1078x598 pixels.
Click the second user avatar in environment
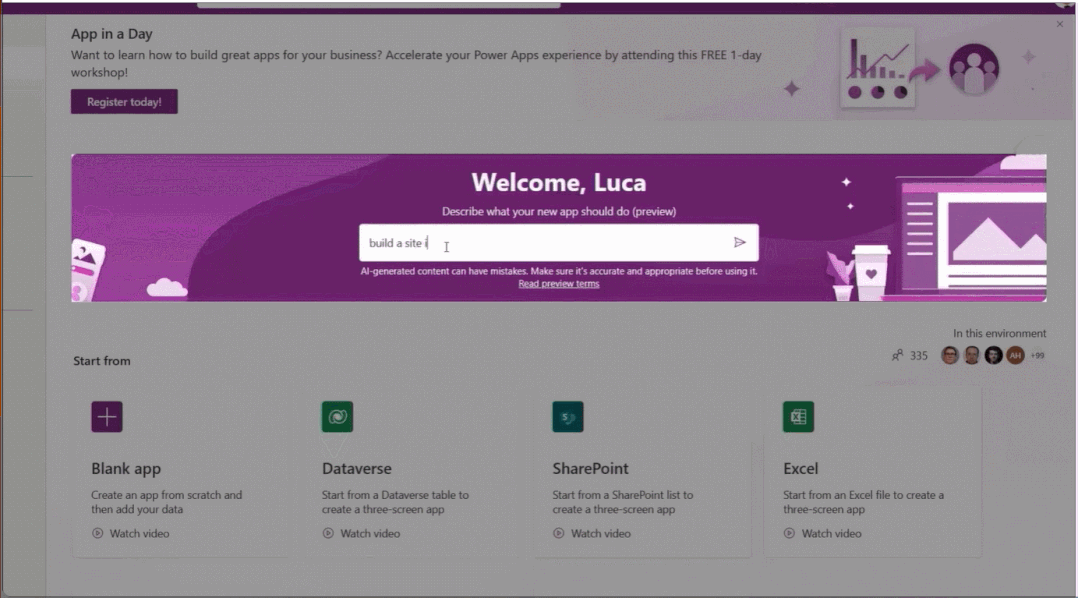[x=971, y=355]
